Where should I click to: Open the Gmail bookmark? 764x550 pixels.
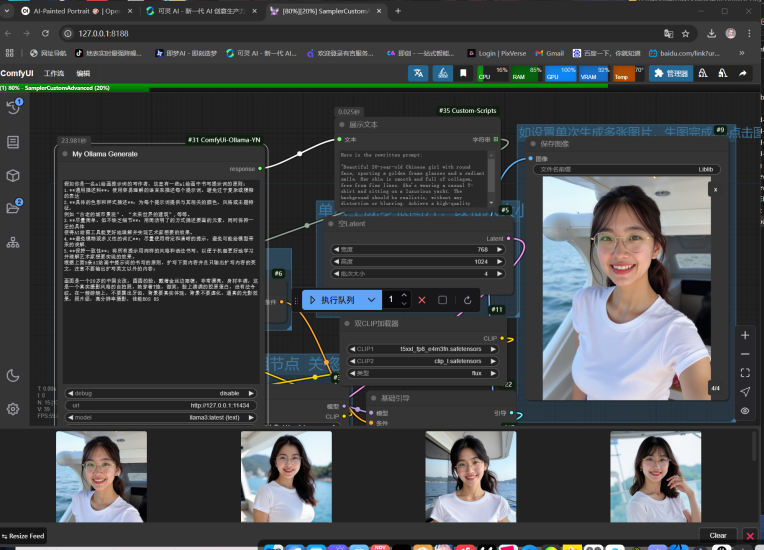point(550,53)
